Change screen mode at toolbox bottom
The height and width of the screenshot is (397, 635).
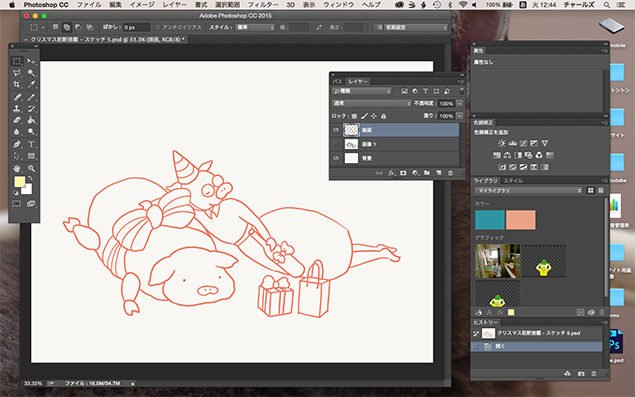(x=31, y=204)
